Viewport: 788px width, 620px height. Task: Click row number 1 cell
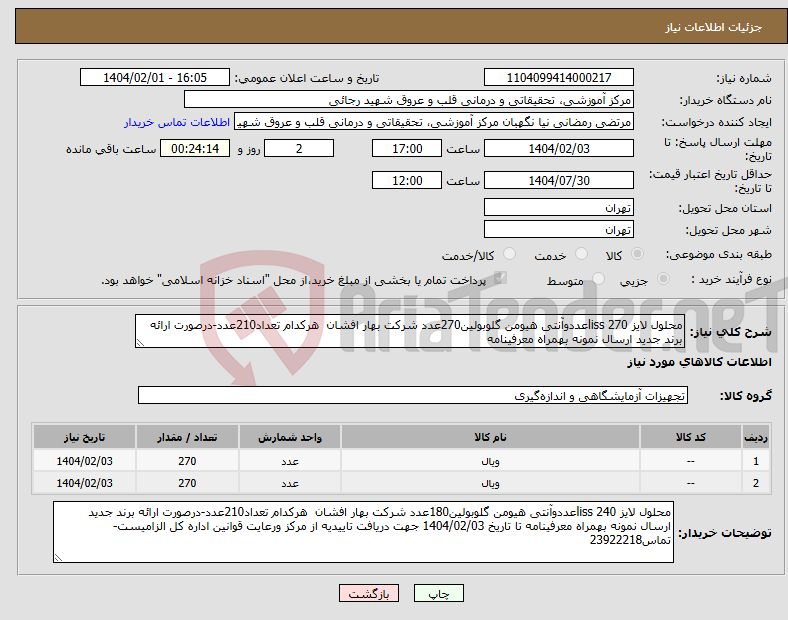coord(756,461)
